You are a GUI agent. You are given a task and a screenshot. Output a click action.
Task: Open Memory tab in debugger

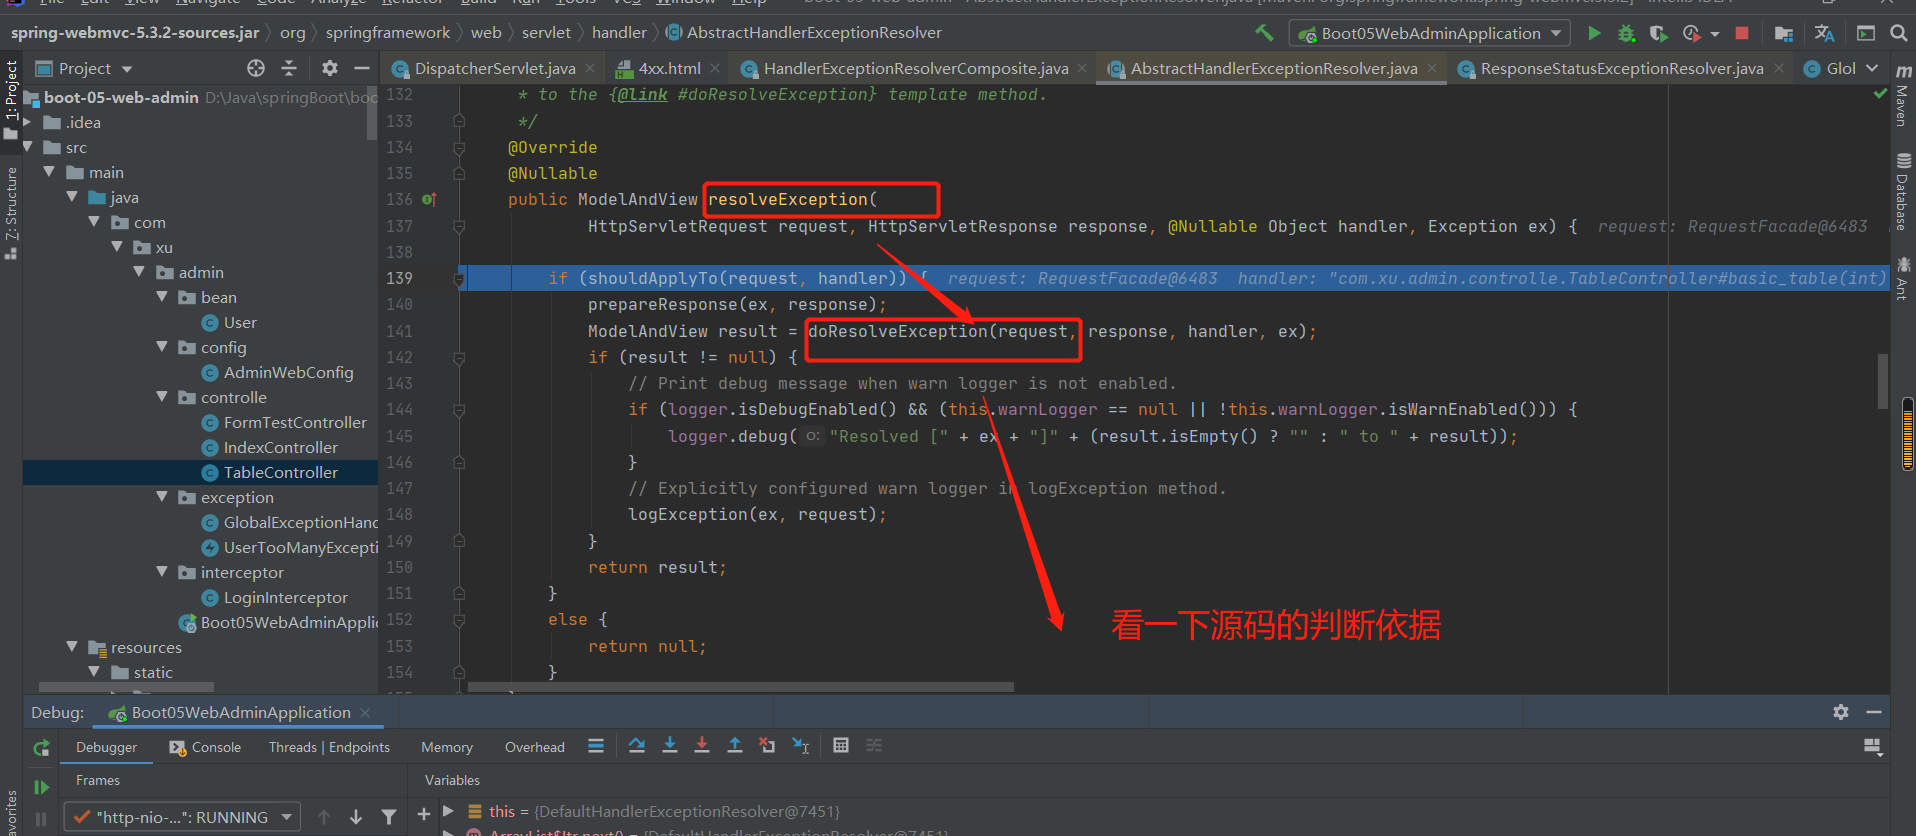pos(446,747)
